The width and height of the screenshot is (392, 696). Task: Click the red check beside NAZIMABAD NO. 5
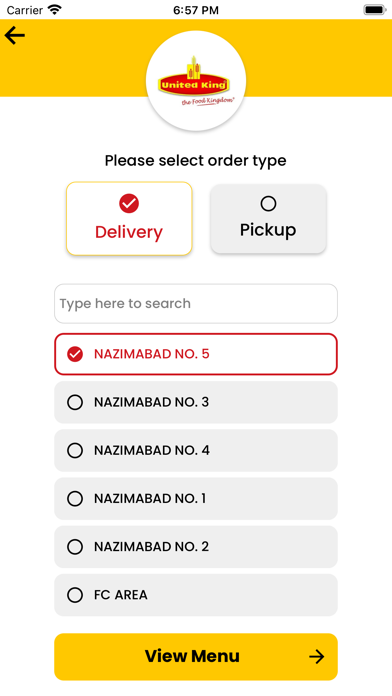(x=75, y=354)
